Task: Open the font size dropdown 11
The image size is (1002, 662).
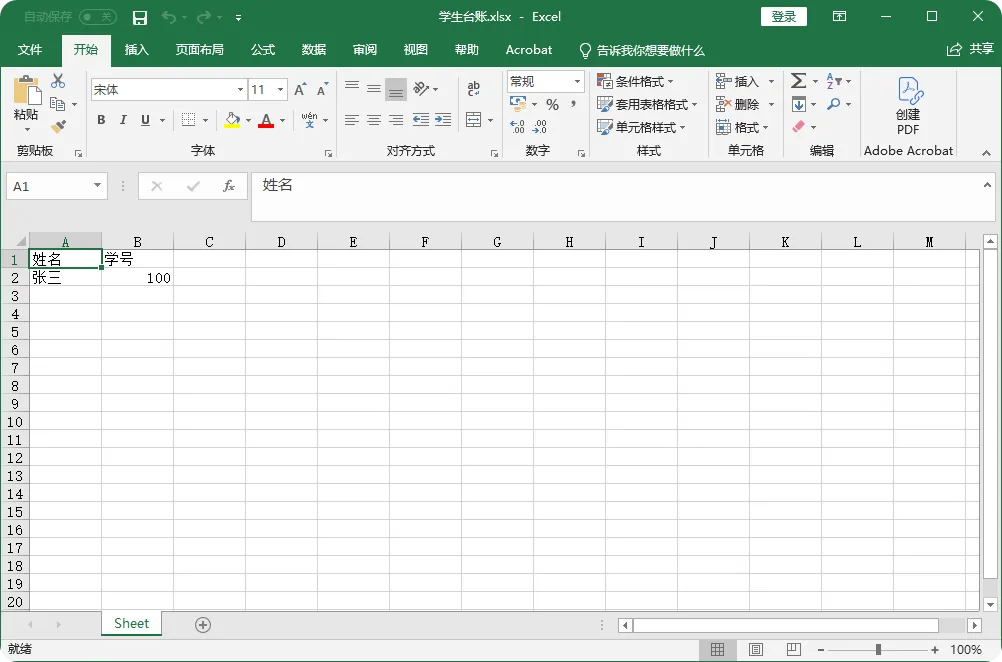Action: pyautogui.click(x=281, y=89)
